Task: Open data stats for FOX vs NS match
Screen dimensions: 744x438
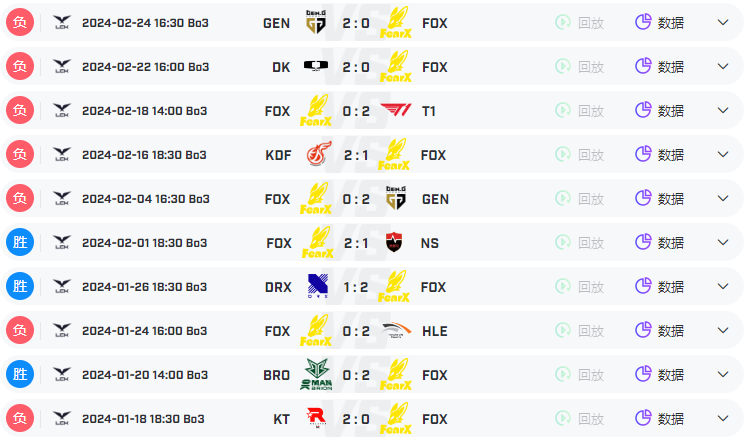Action: tap(660, 242)
